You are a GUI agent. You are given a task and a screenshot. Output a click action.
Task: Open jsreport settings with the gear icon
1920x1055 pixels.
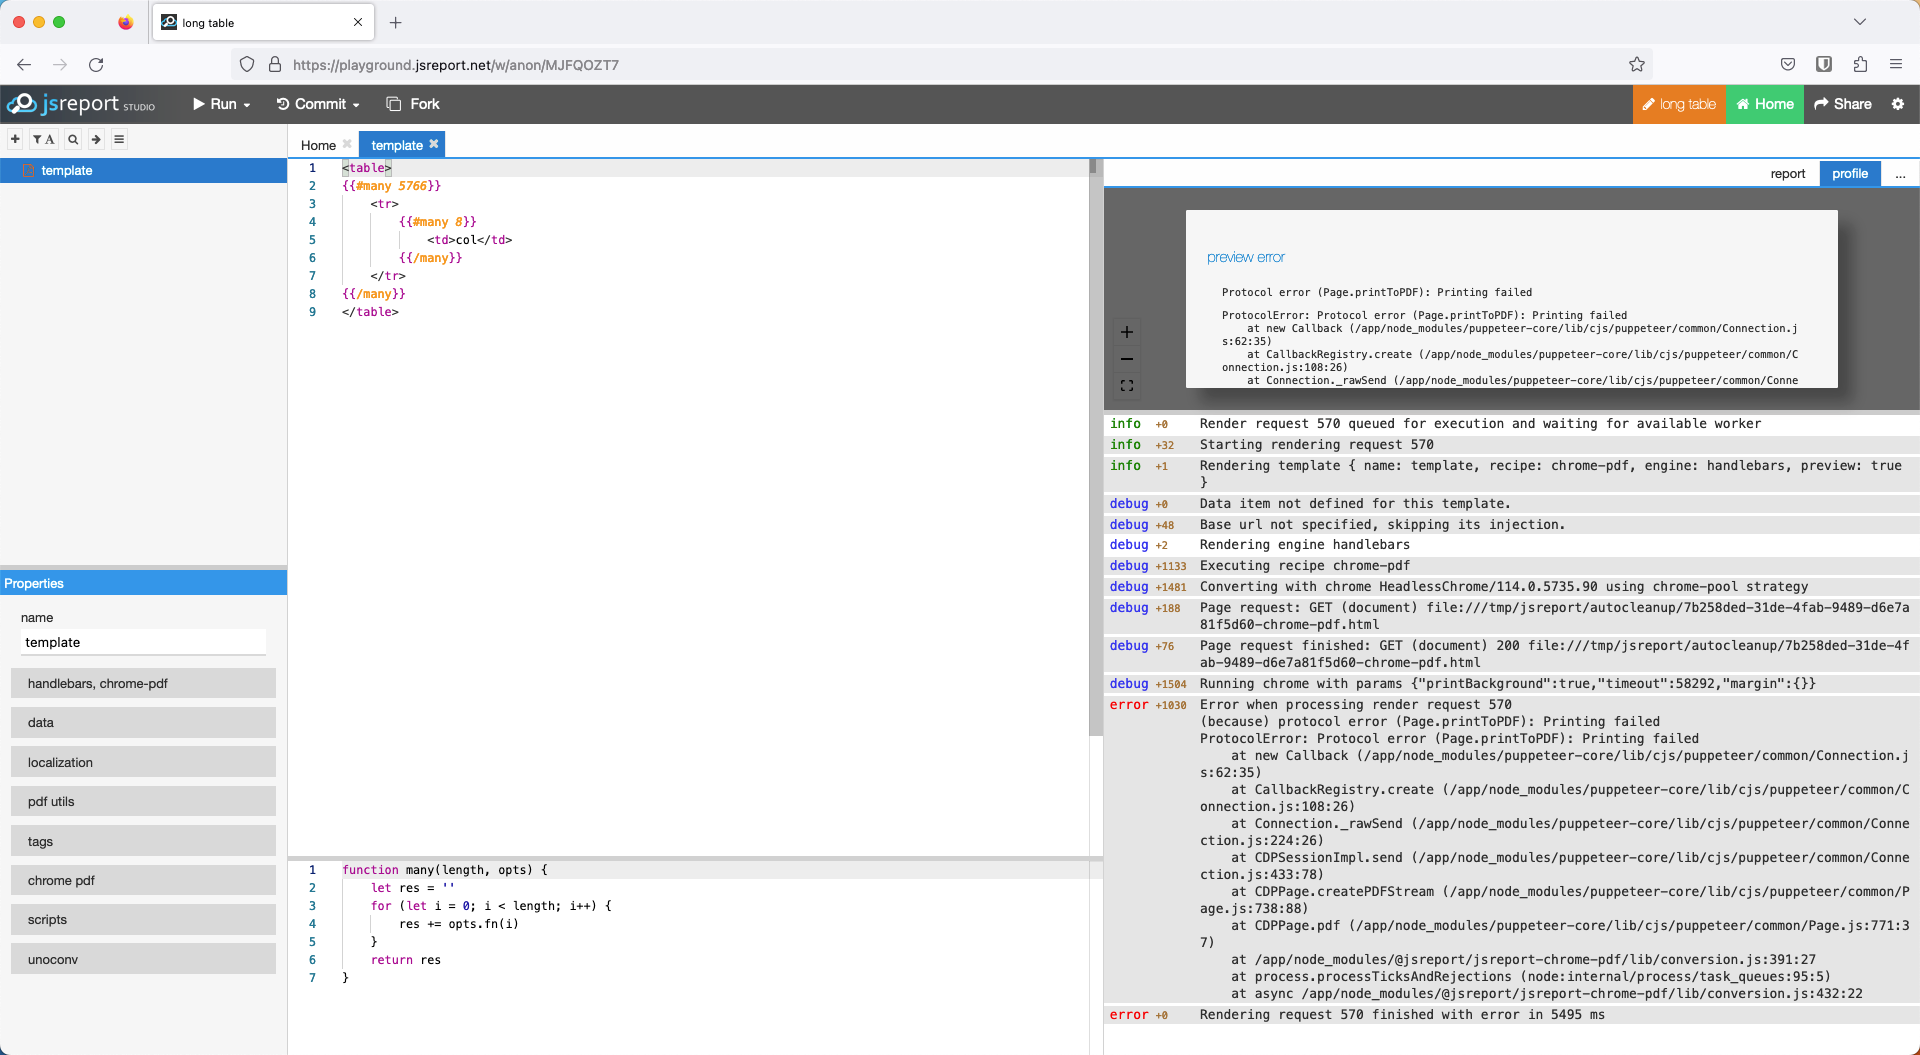click(x=1898, y=104)
